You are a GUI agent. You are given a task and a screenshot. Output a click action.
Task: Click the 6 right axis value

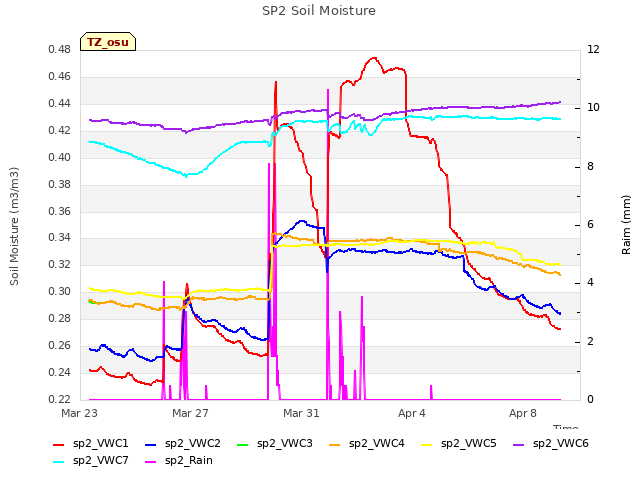coord(590,224)
